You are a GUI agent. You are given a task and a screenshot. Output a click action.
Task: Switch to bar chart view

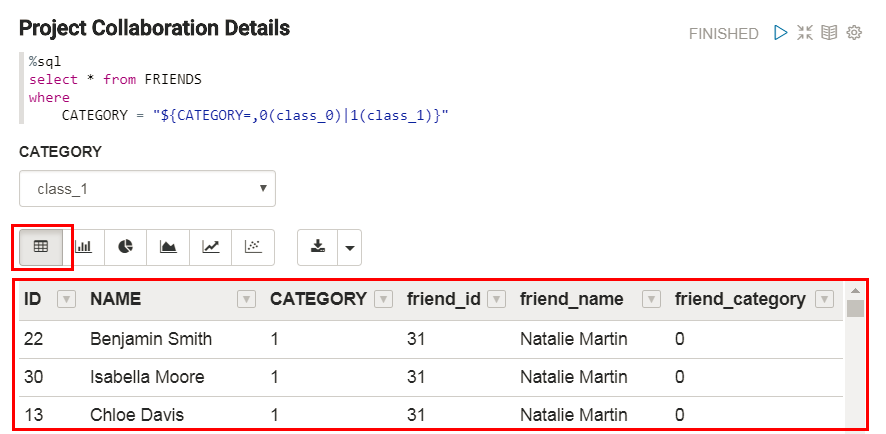[83, 246]
